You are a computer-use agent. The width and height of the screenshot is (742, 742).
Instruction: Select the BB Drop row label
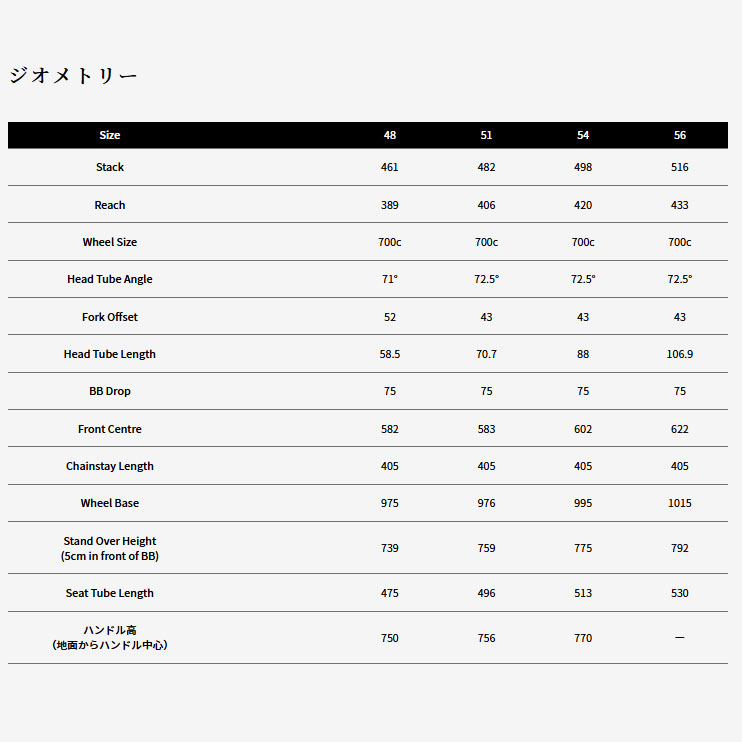110,391
